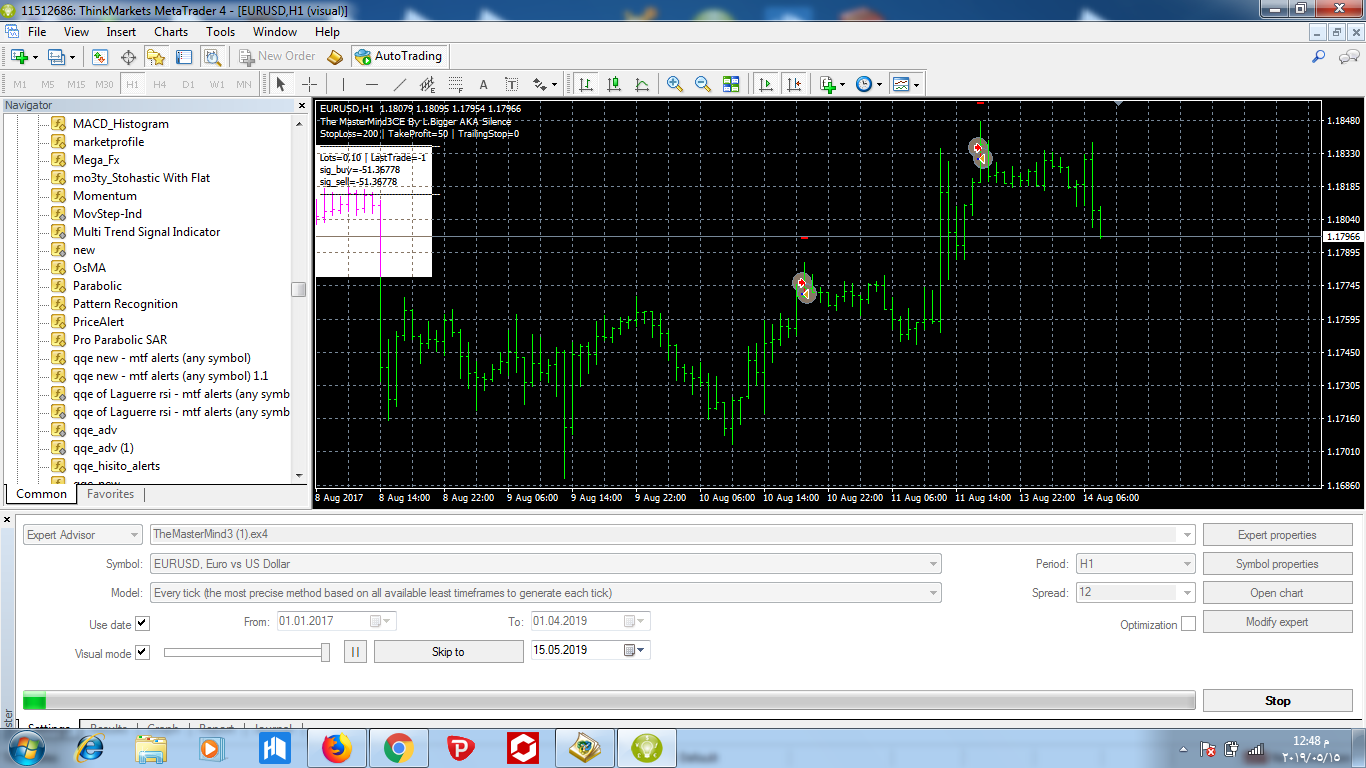1366x768 pixels.
Task: Pause the visual backtest
Action: tap(355, 652)
